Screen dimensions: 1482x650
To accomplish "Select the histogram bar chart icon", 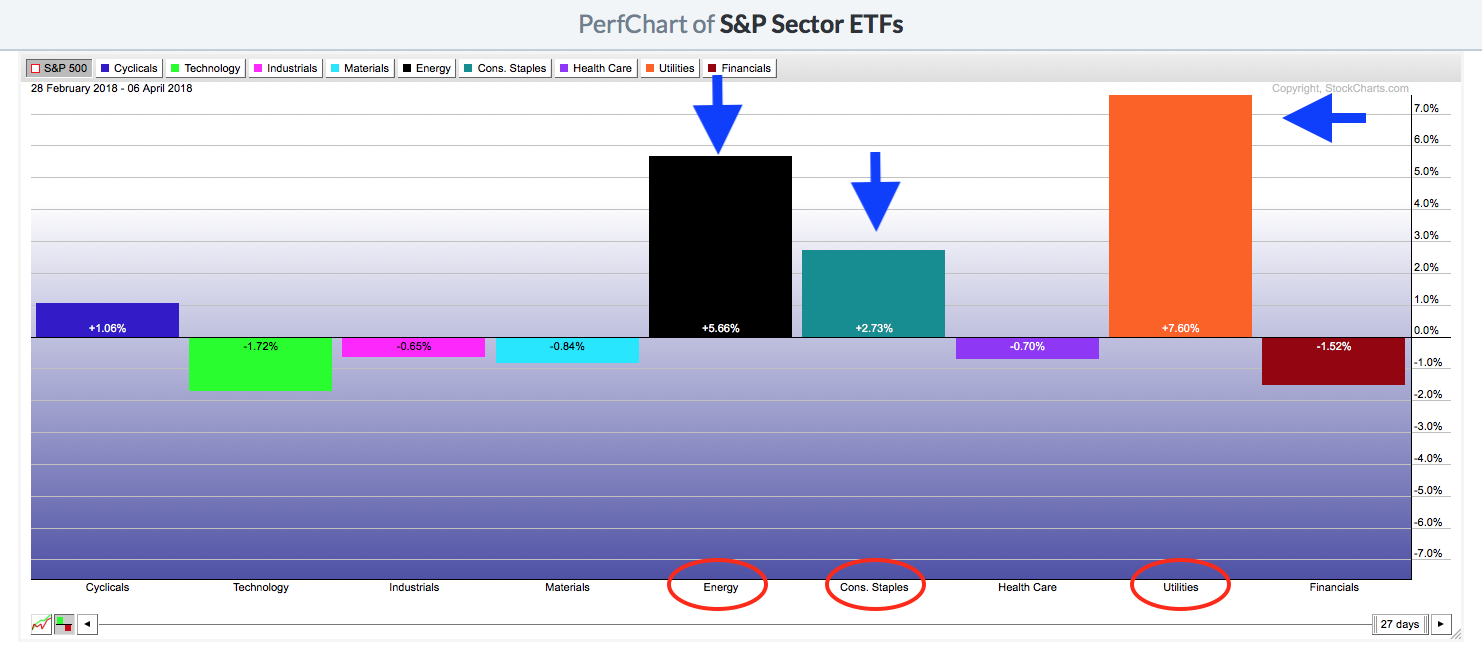I will click(63, 624).
